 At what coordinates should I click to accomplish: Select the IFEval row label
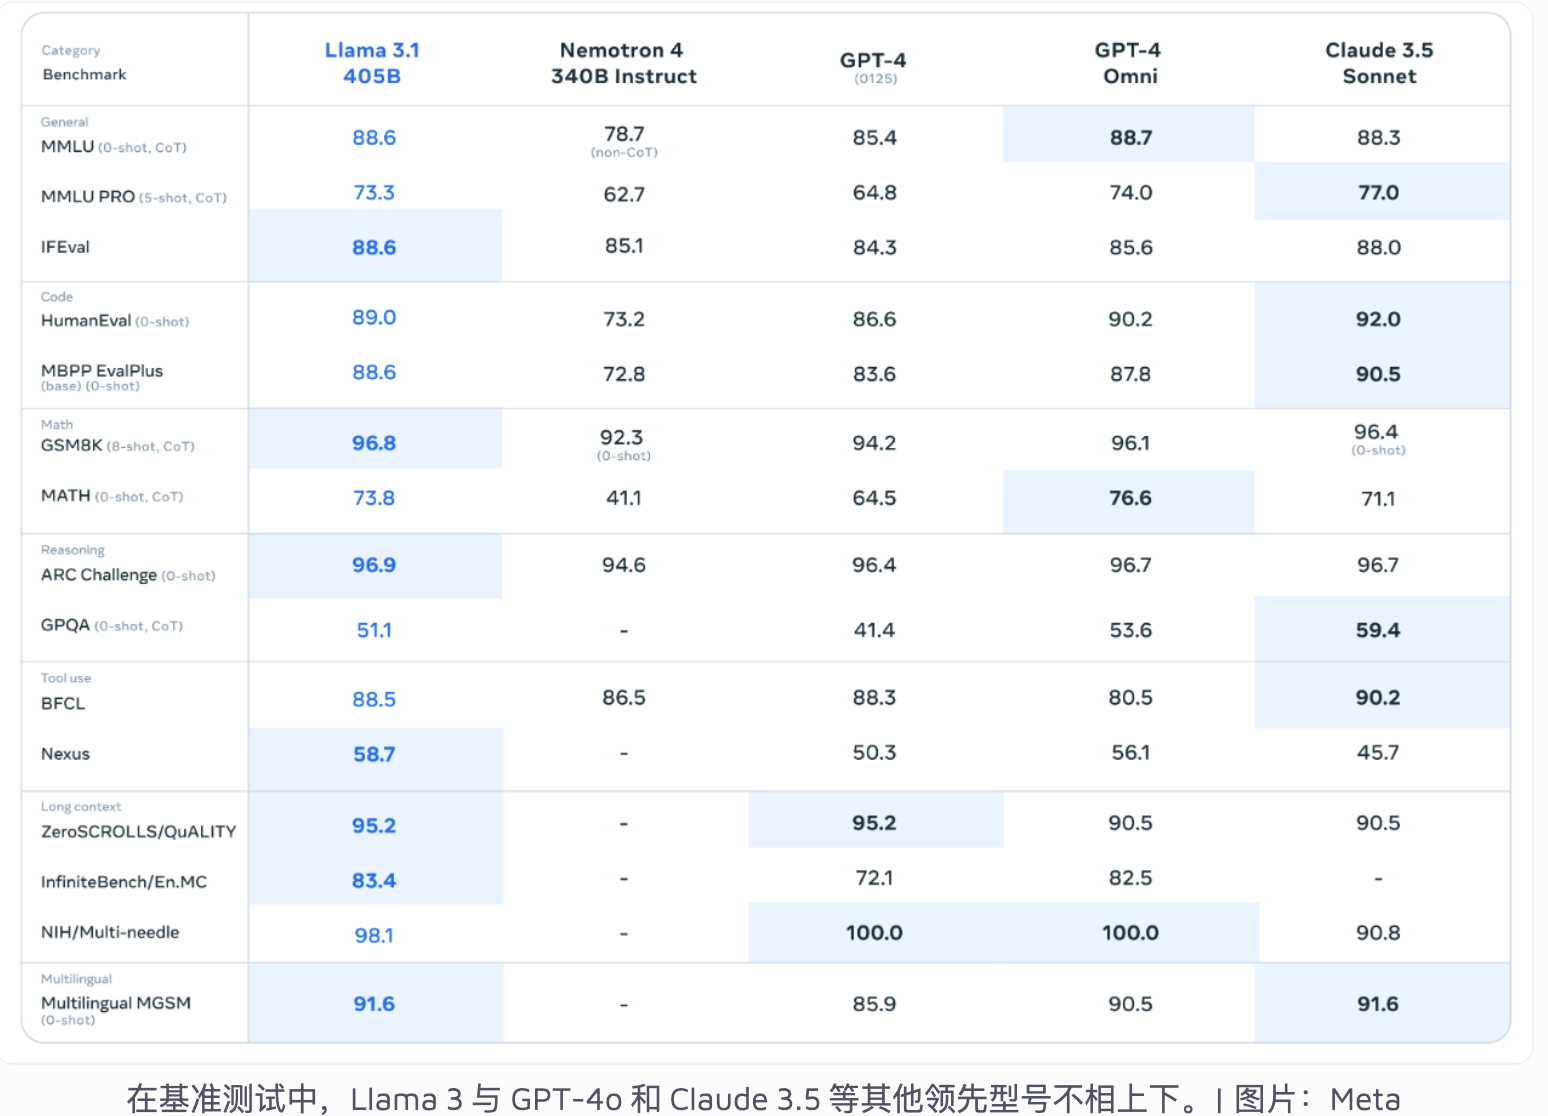pos(65,247)
